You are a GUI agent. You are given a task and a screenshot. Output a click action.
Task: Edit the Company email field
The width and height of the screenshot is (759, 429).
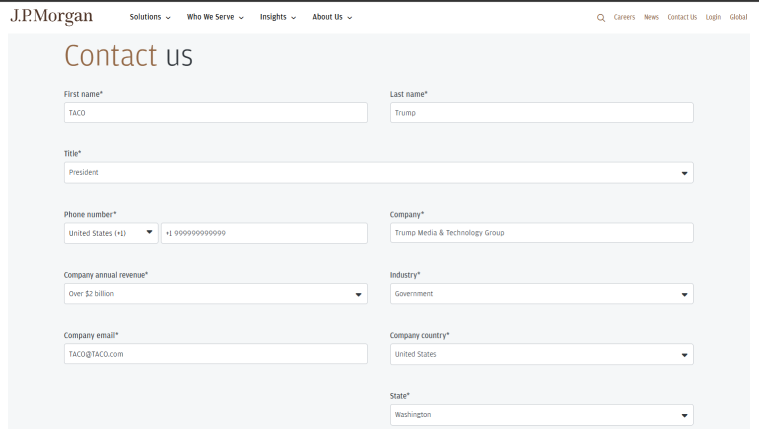pyautogui.click(x=216, y=354)
